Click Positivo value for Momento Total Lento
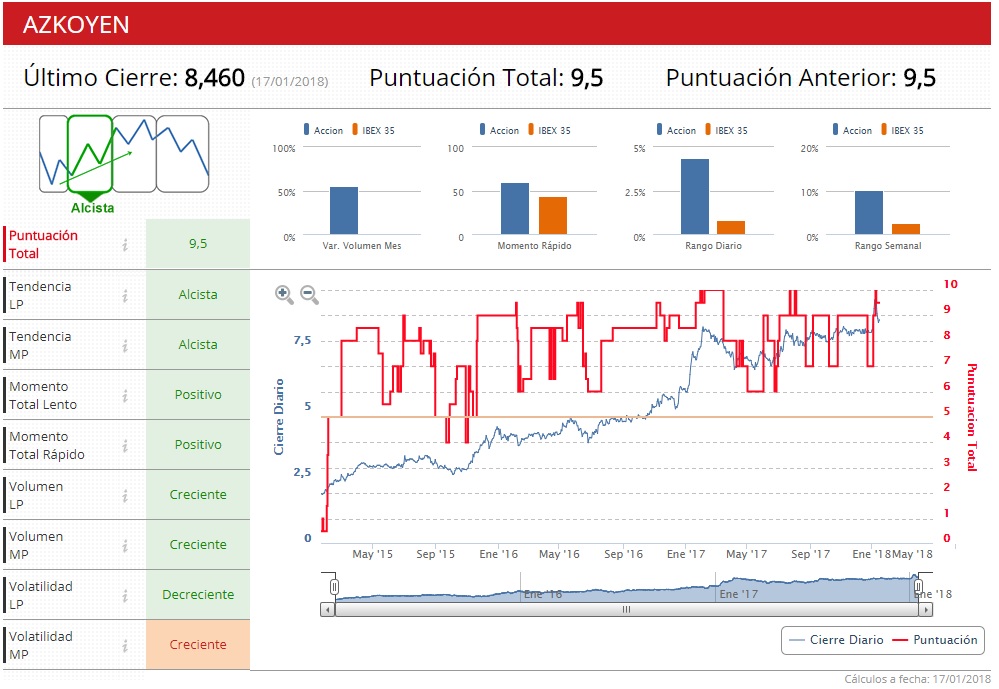Image resolution: width=999 pixels, height=689 pixels. [x=198, y=395]
